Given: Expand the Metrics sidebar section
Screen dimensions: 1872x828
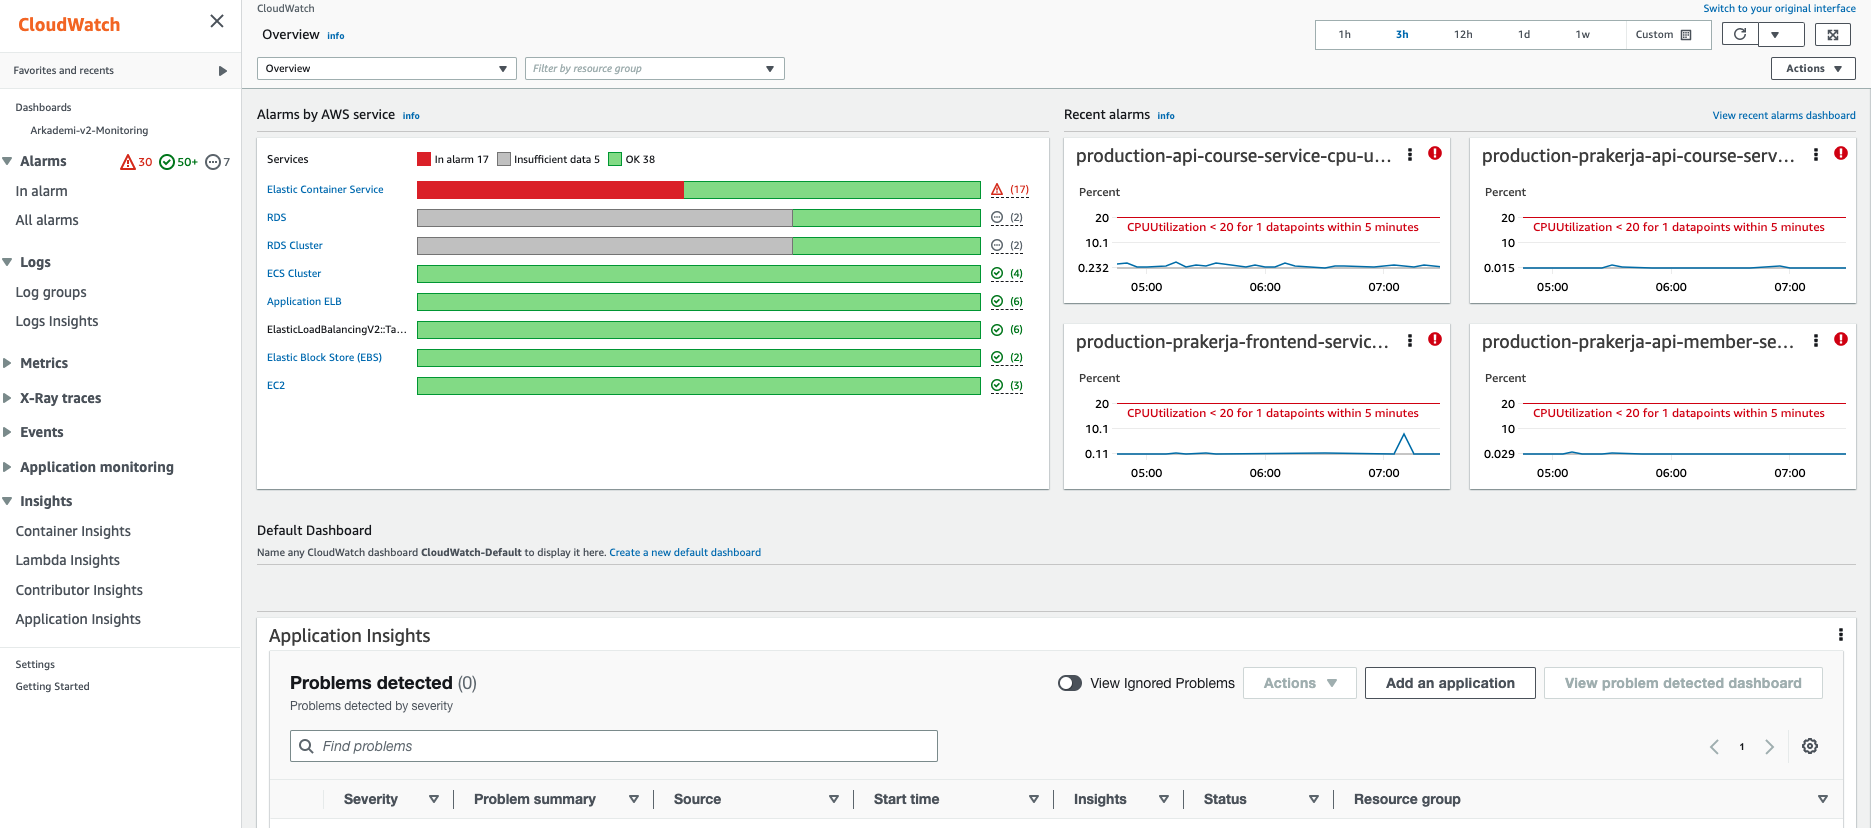Looking at the screenshot, I should pos(44,363).
